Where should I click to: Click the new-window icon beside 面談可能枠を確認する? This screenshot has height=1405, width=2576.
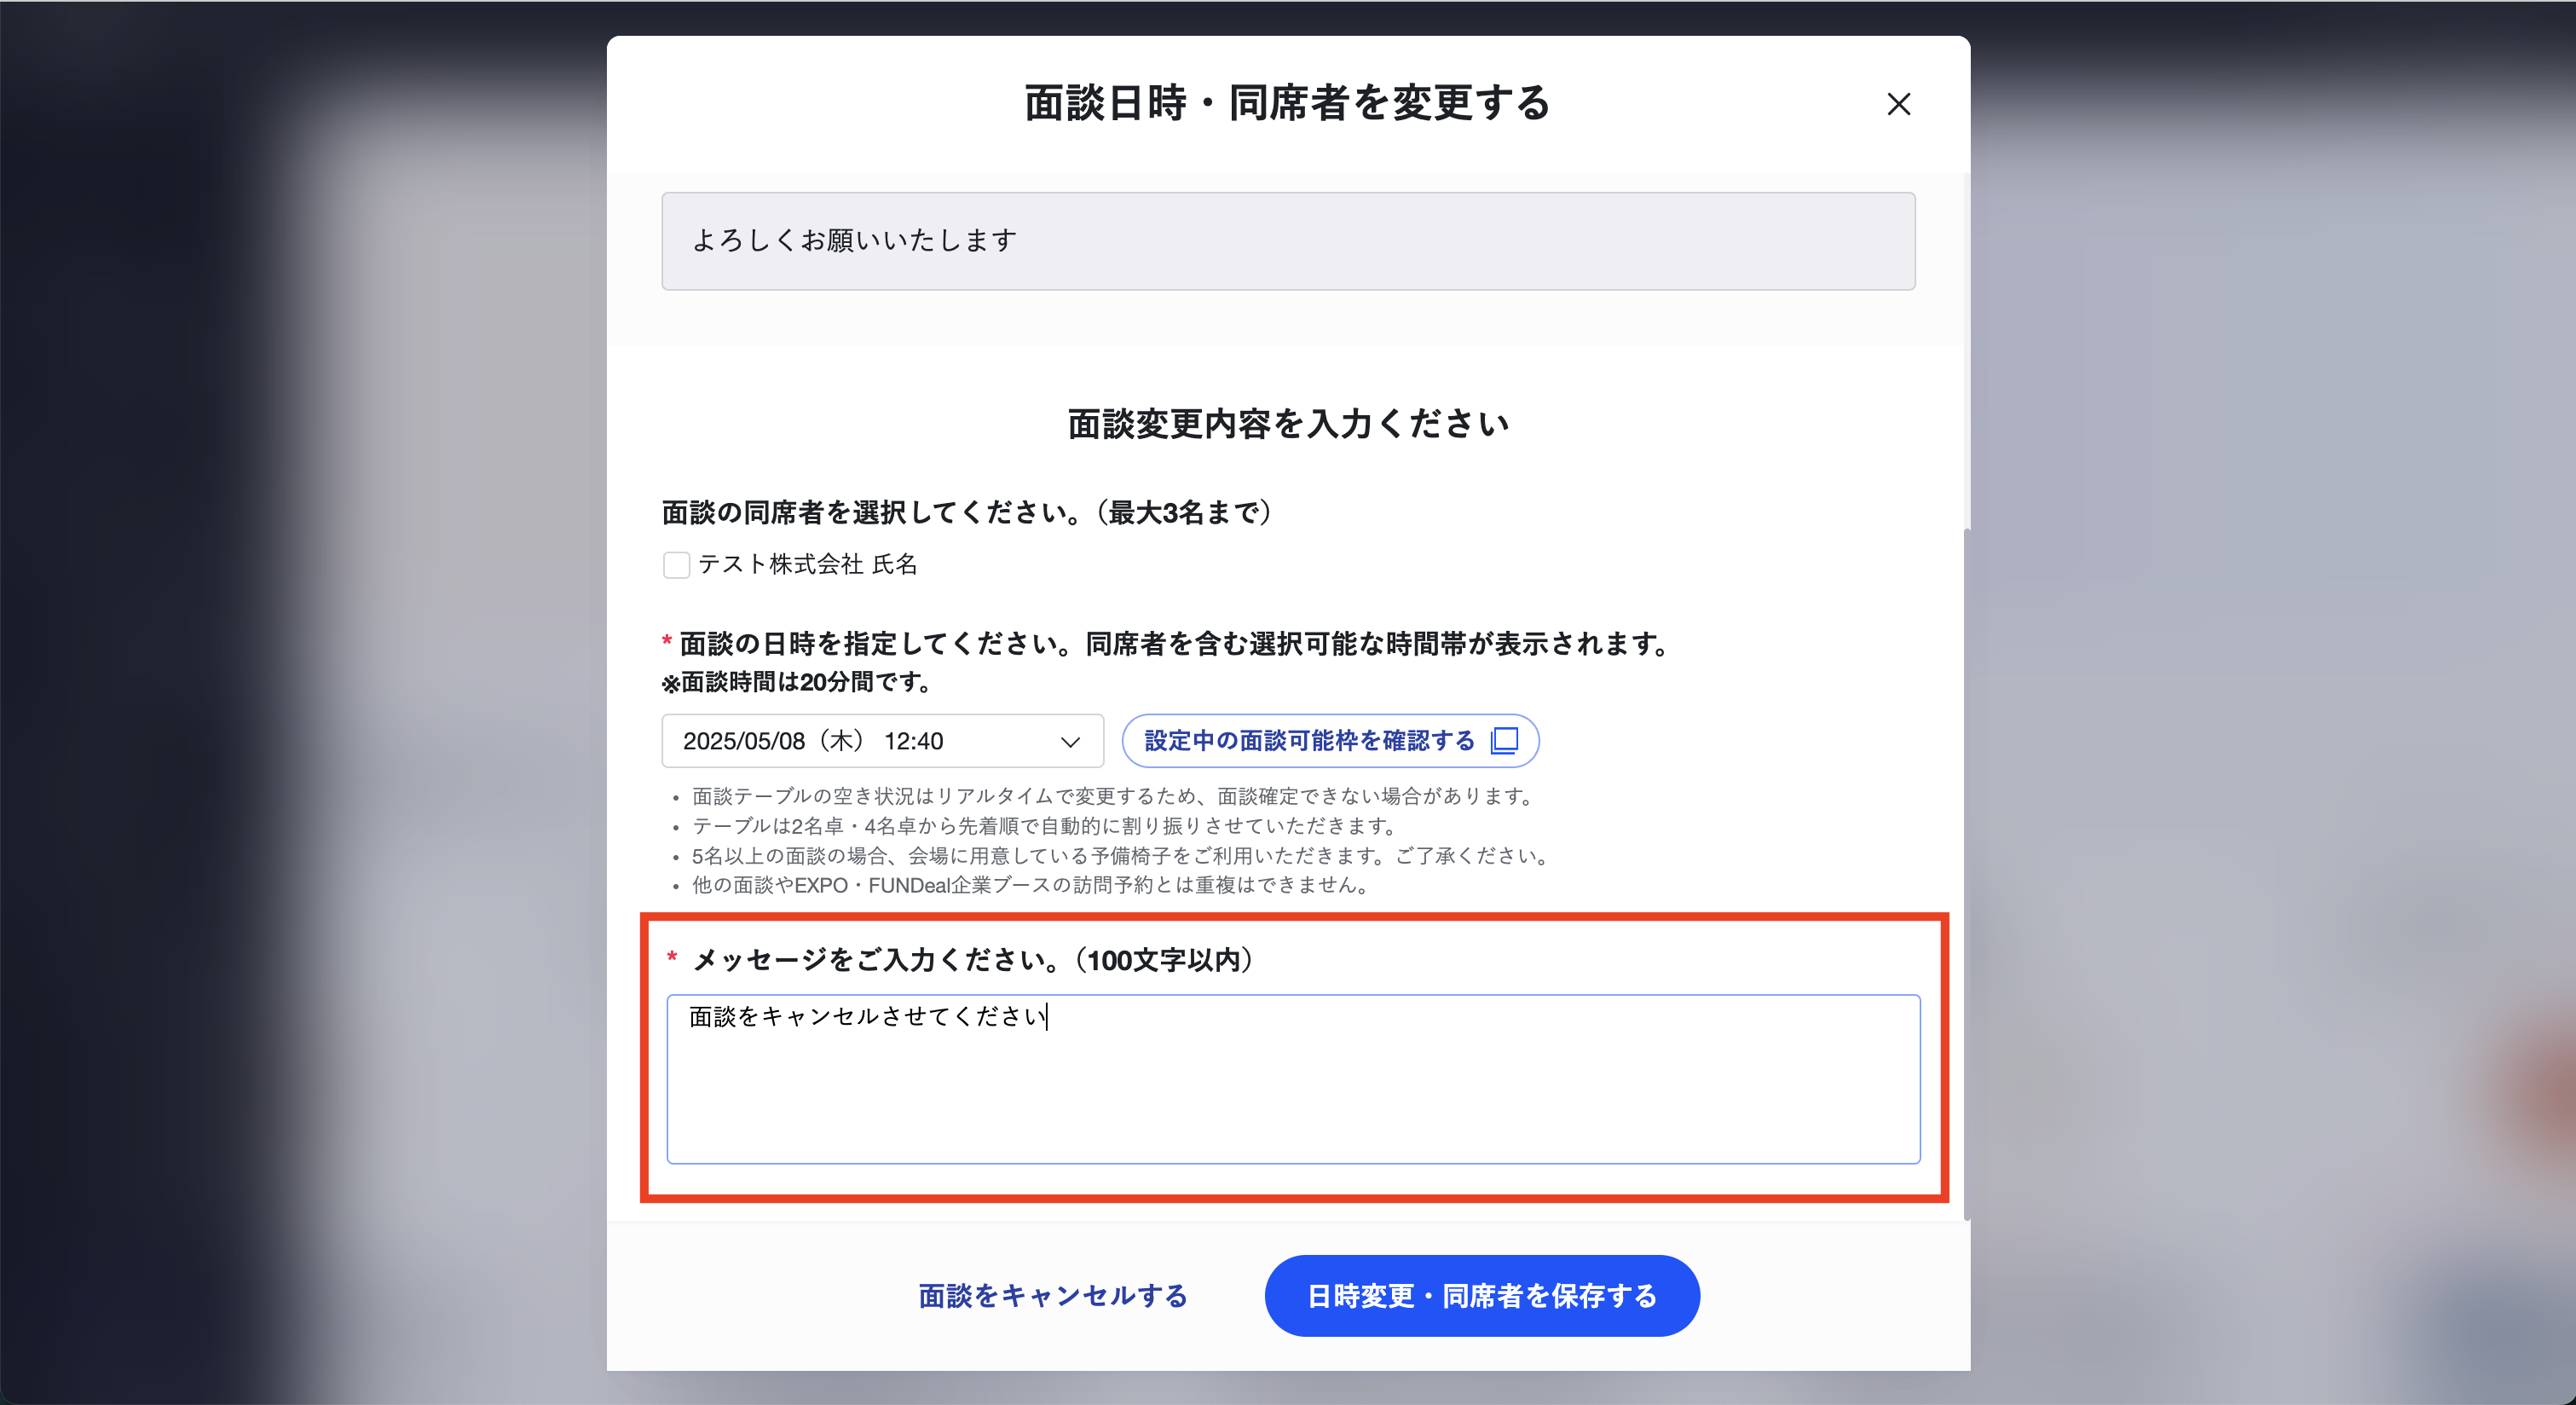point(1504,740)
